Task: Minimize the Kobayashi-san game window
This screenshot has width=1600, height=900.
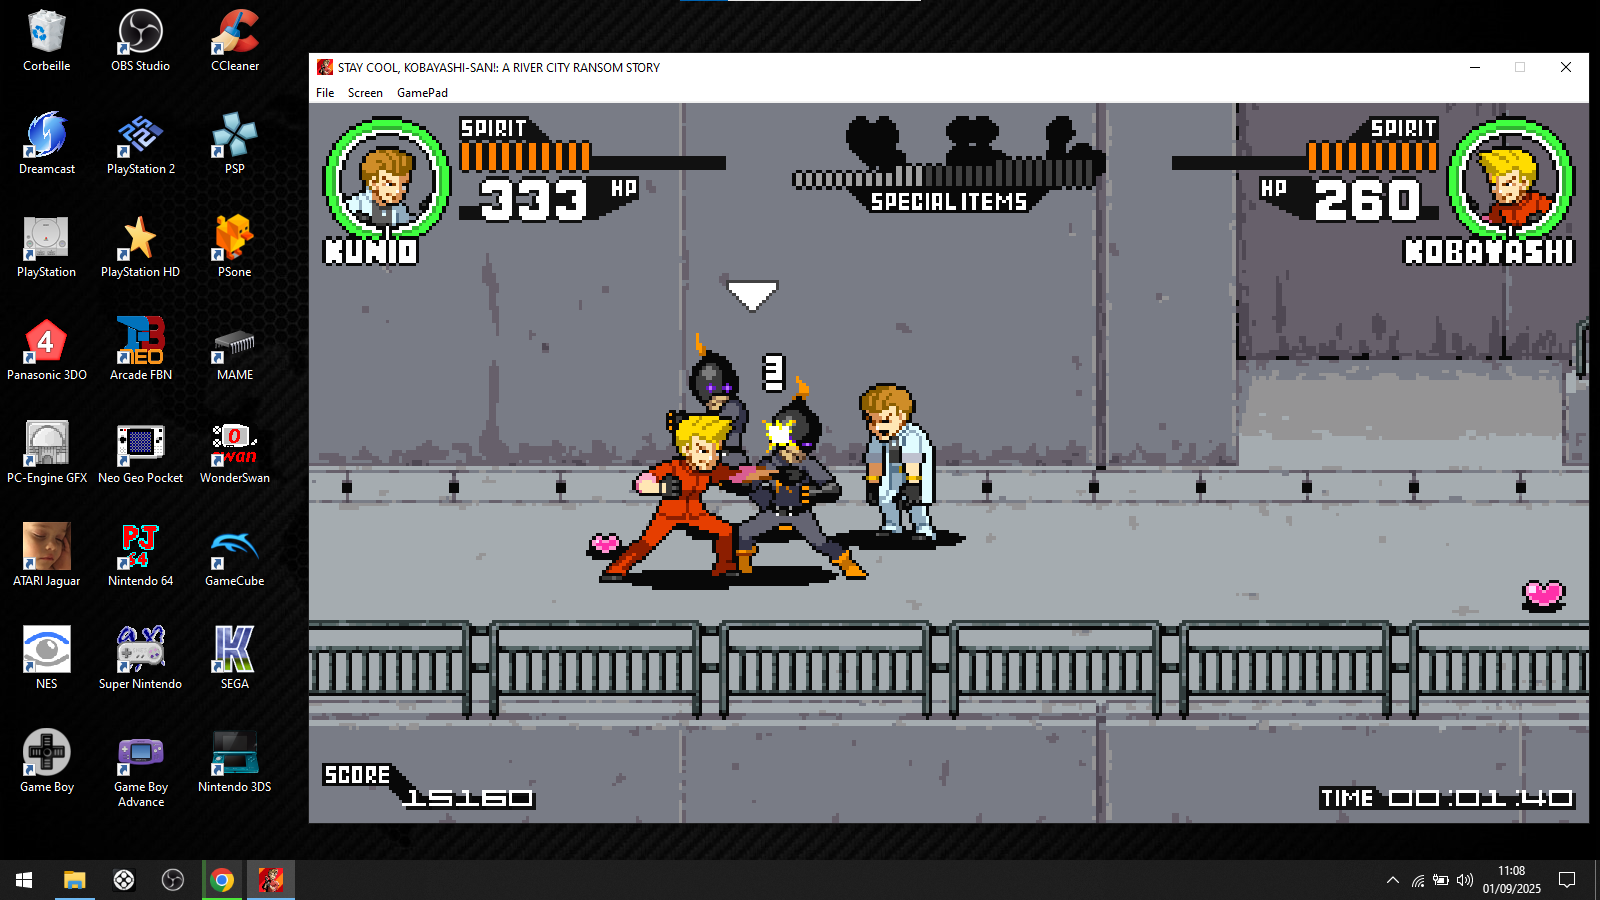Action: tap(1474, 67)
